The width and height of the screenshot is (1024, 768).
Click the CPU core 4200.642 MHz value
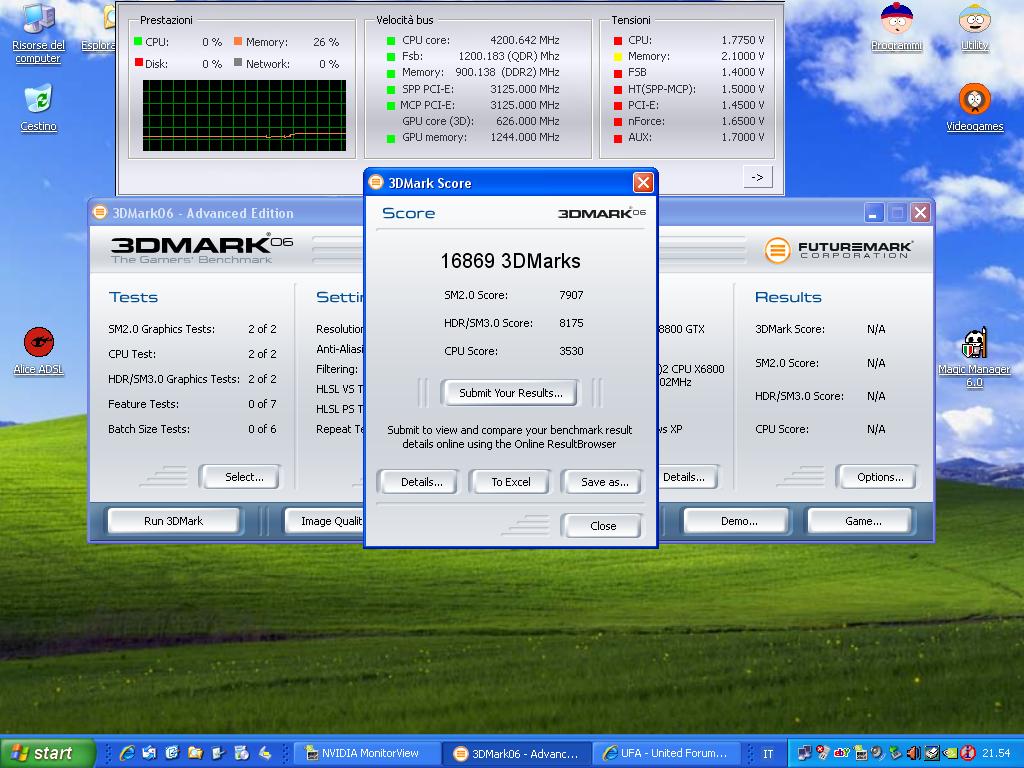(524, 40)
